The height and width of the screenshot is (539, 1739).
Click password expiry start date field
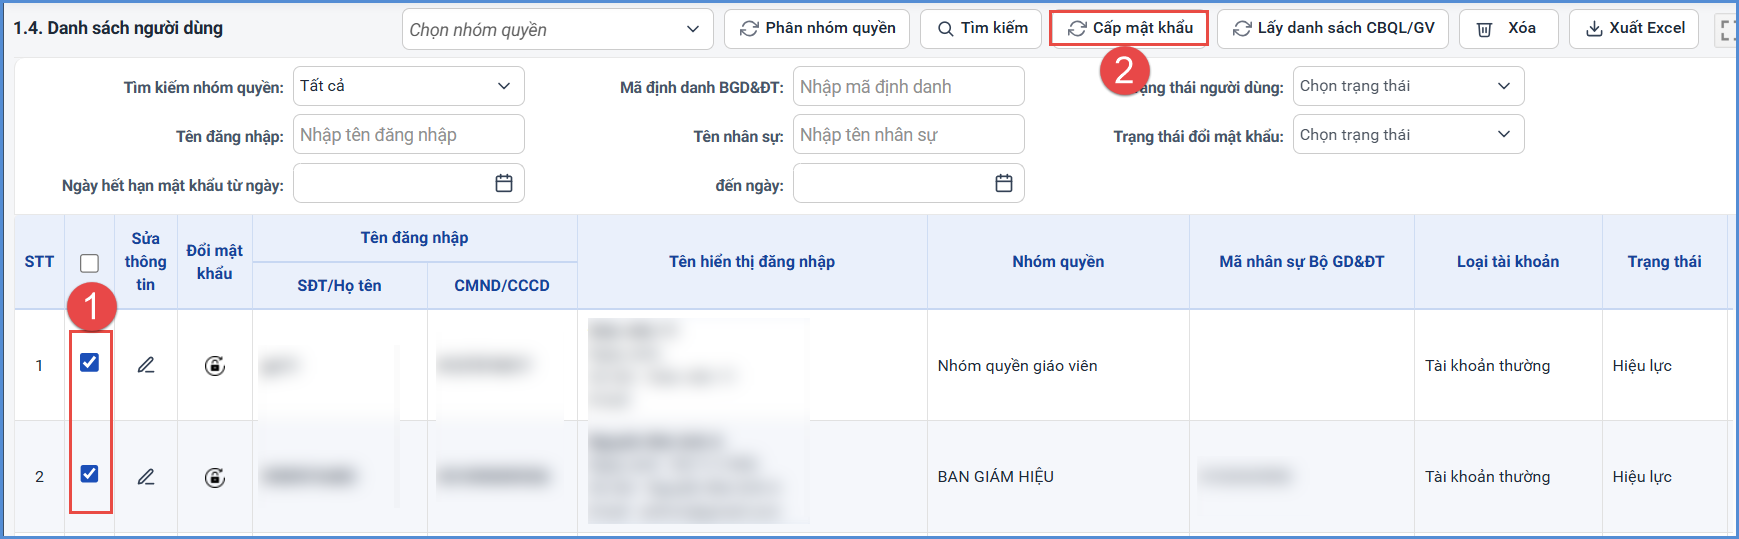coord(409,183)
